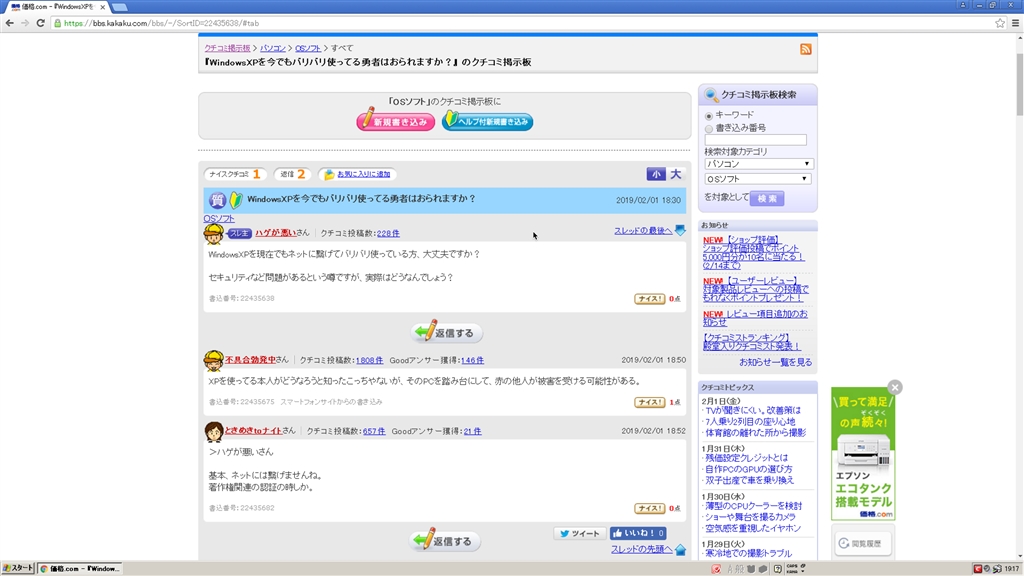This screenshot has height=576, width=1024.
Task: Open post count link 1808件
Action: click(369, 360)
